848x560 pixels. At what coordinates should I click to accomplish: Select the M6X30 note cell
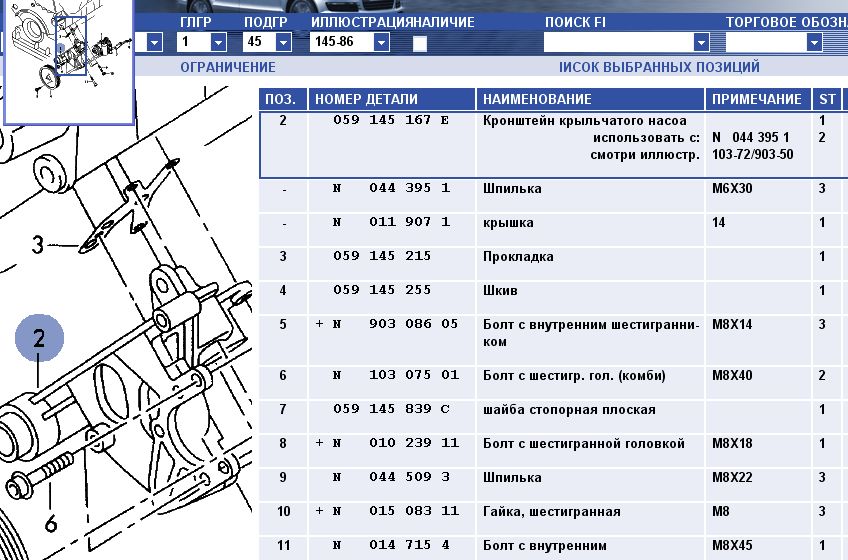pos(758,196)
